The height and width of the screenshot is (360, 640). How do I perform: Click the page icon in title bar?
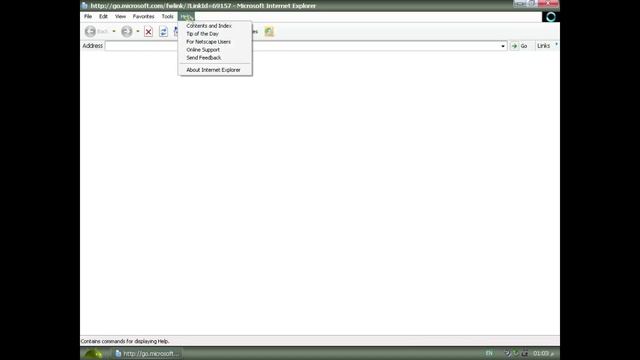(x=84, y=6)
